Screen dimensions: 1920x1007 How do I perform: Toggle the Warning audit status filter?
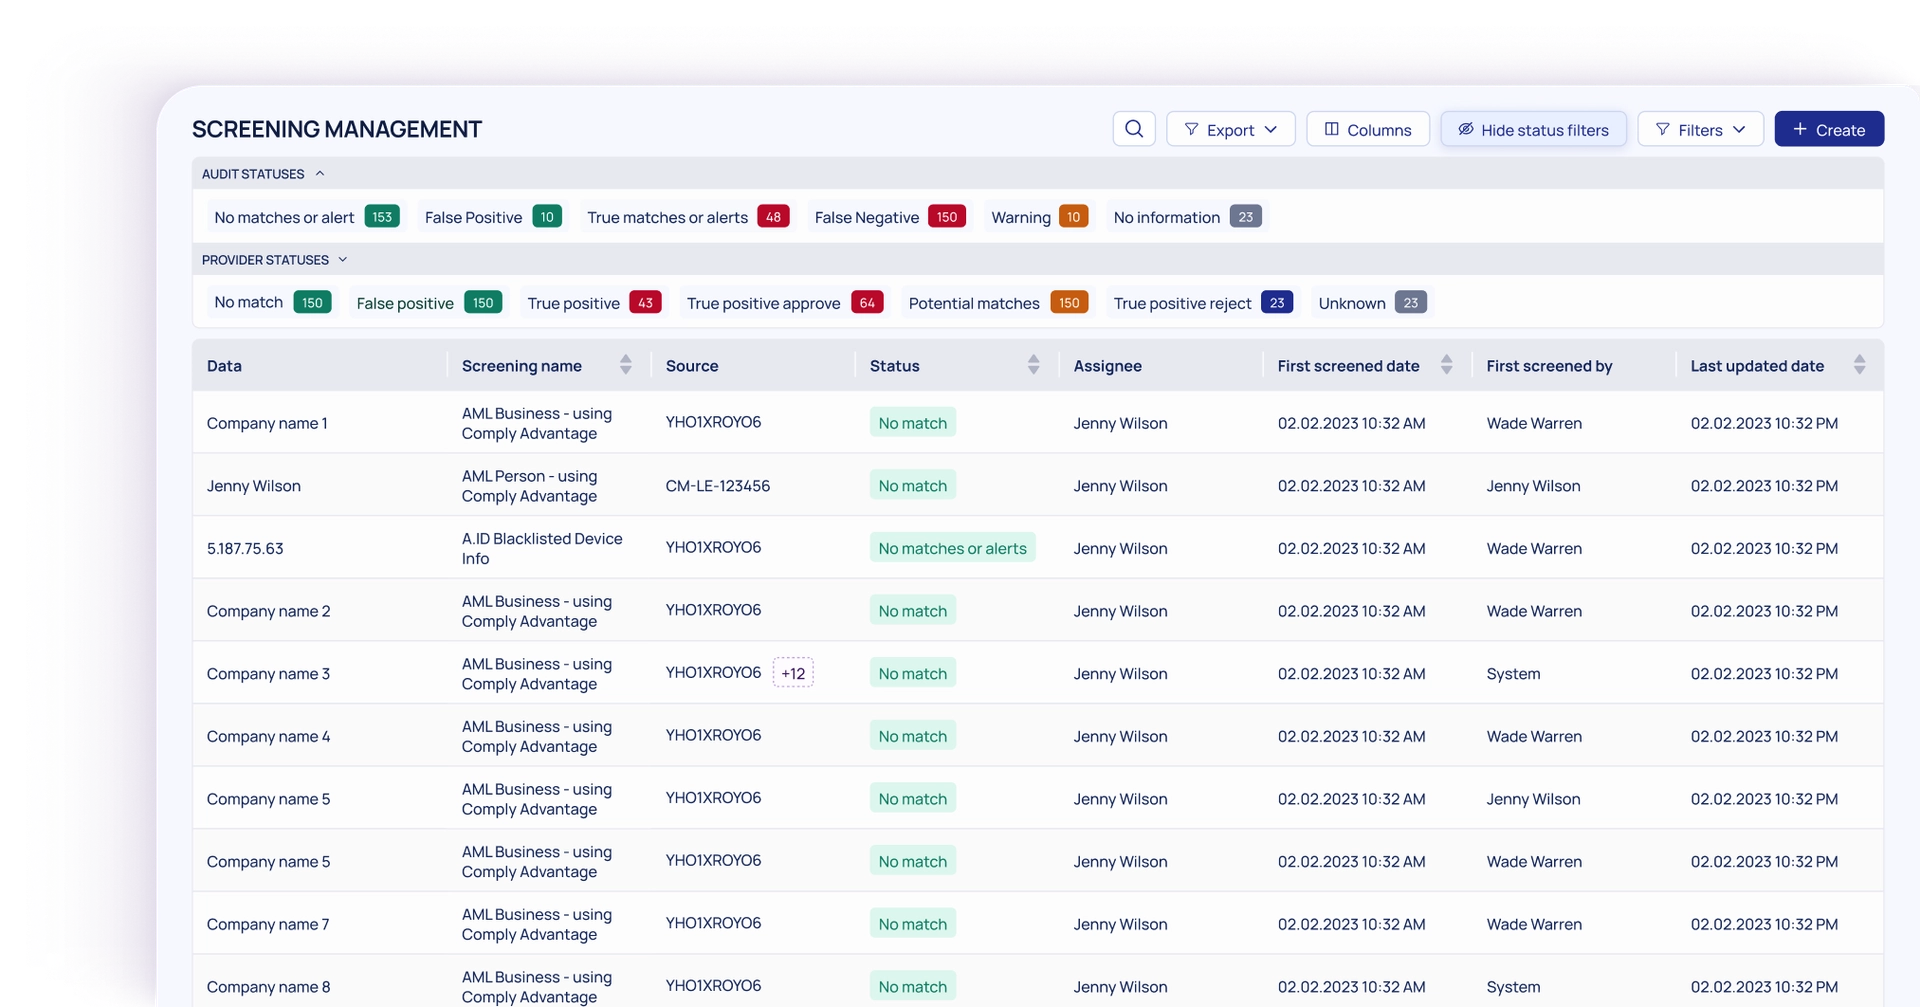coord(1038,217)
